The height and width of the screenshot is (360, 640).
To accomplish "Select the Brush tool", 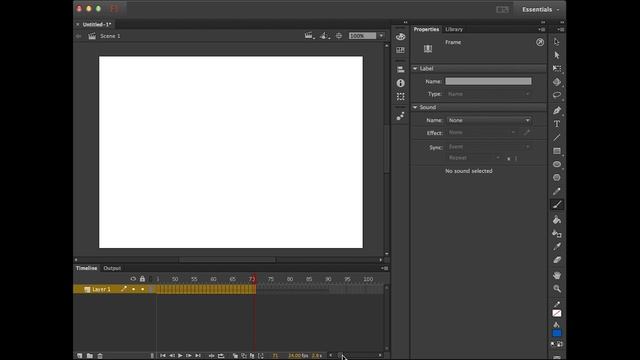I will [x=557, y=204].
